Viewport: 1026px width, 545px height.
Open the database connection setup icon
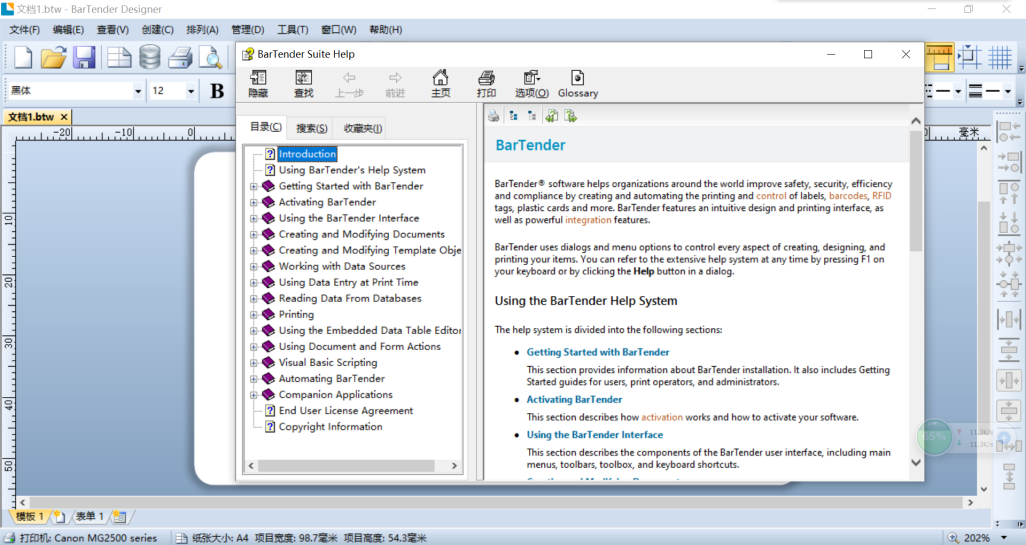click(150, 58)
